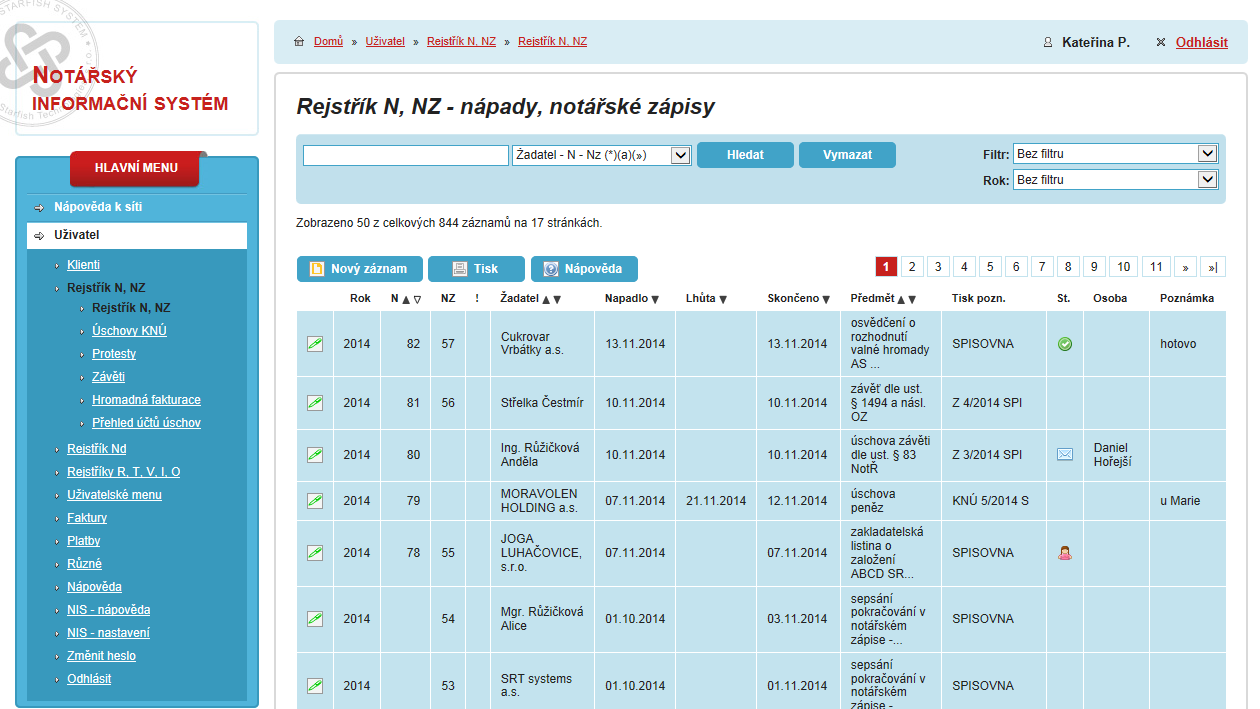Image resolution: width=1260 pixels, height=709 pixels.
Task: Click the search text input field
Action: pyautogui.click(x=406, y=156)
